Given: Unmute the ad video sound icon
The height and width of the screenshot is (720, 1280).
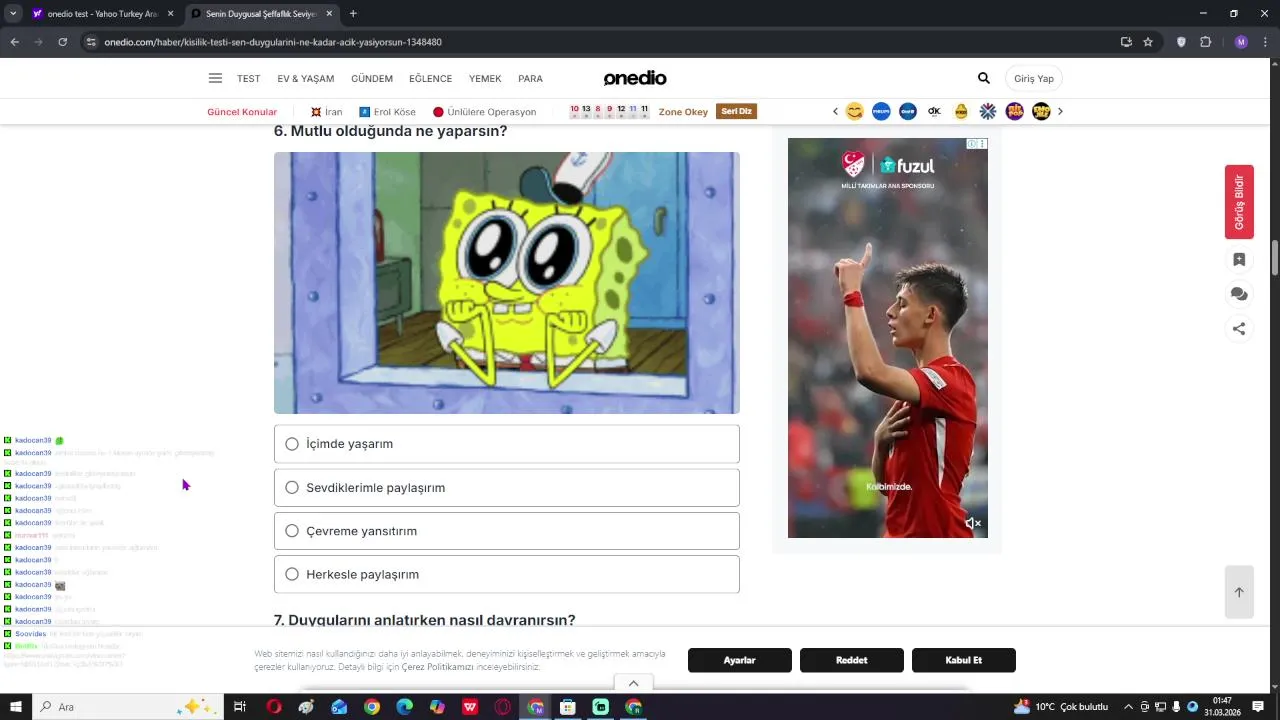Looking at the screenshot, I should click(x=973, y=523).
